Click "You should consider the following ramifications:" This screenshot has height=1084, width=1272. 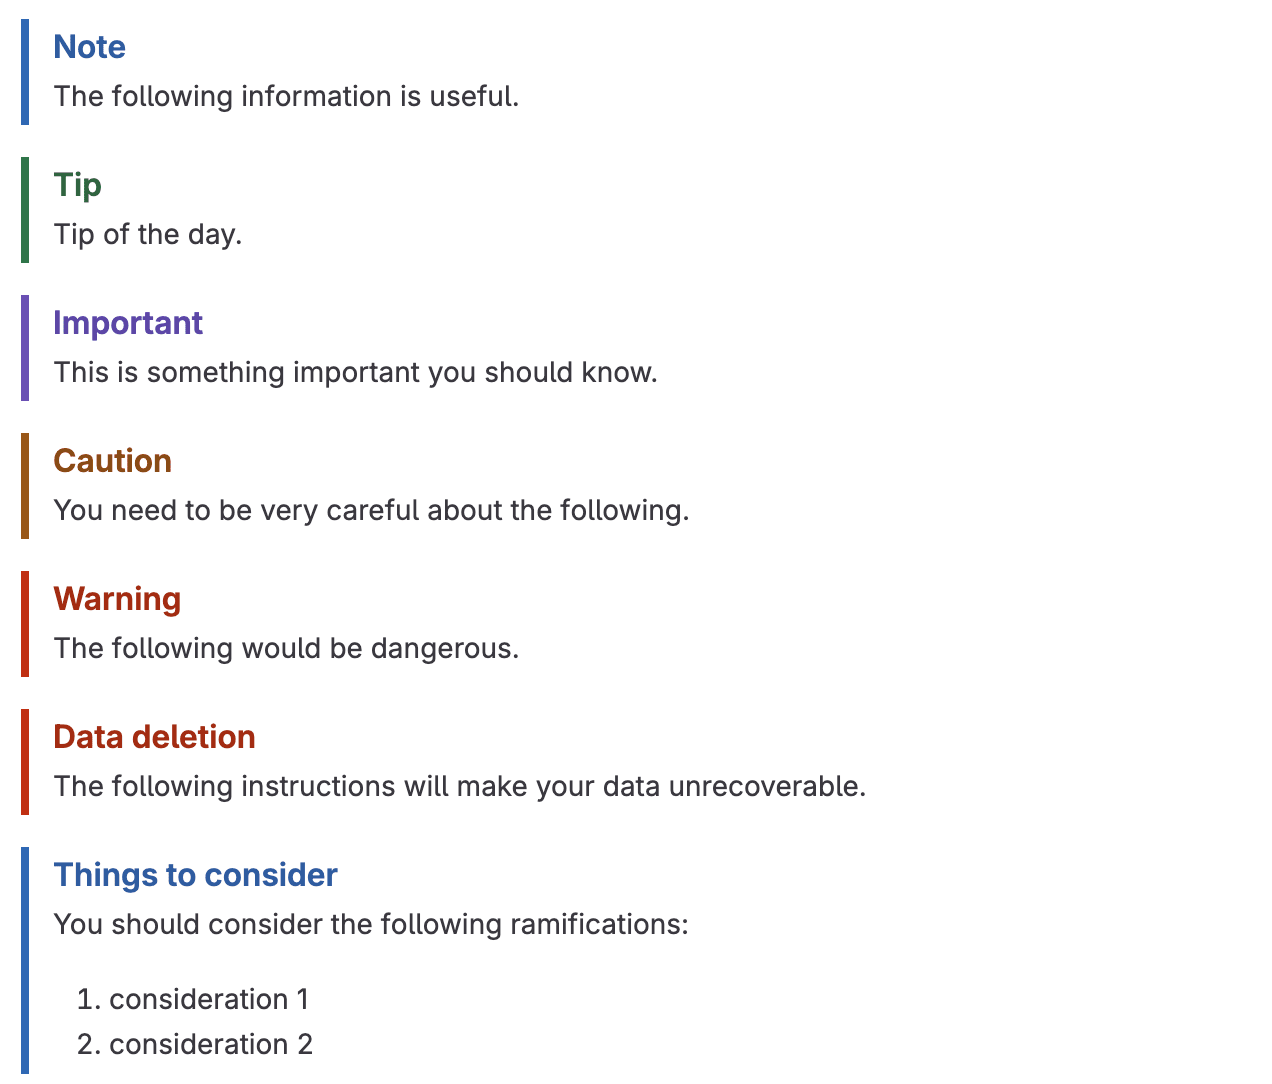371,925
